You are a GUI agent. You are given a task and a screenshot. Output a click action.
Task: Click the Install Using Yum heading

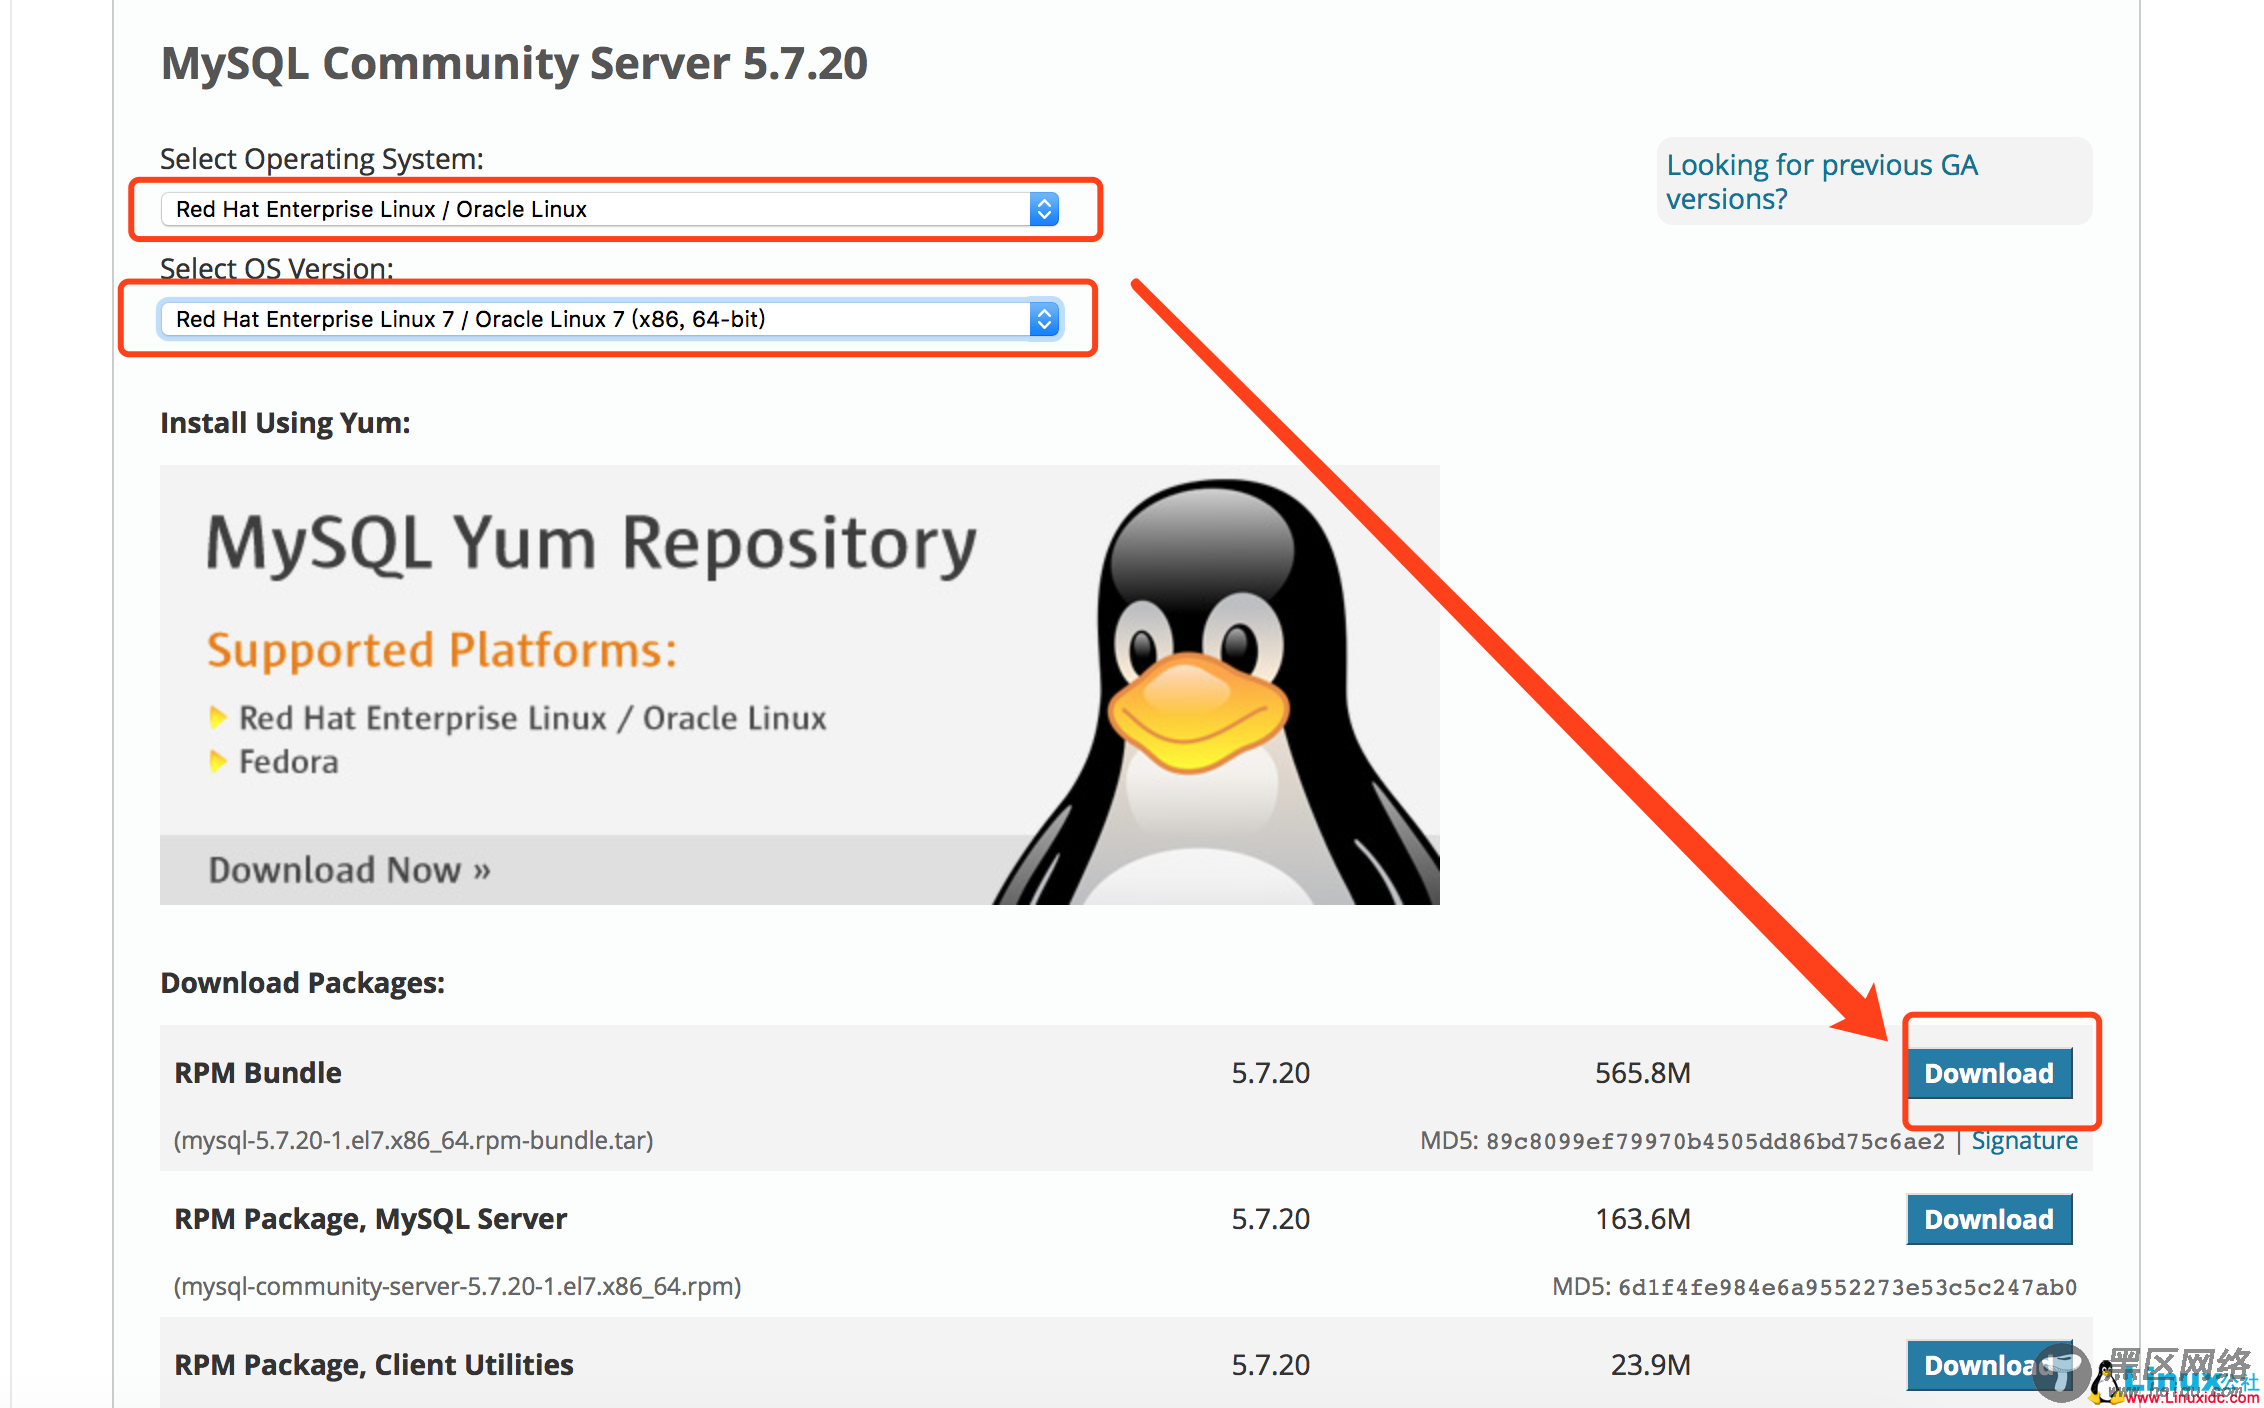(285, 423)
